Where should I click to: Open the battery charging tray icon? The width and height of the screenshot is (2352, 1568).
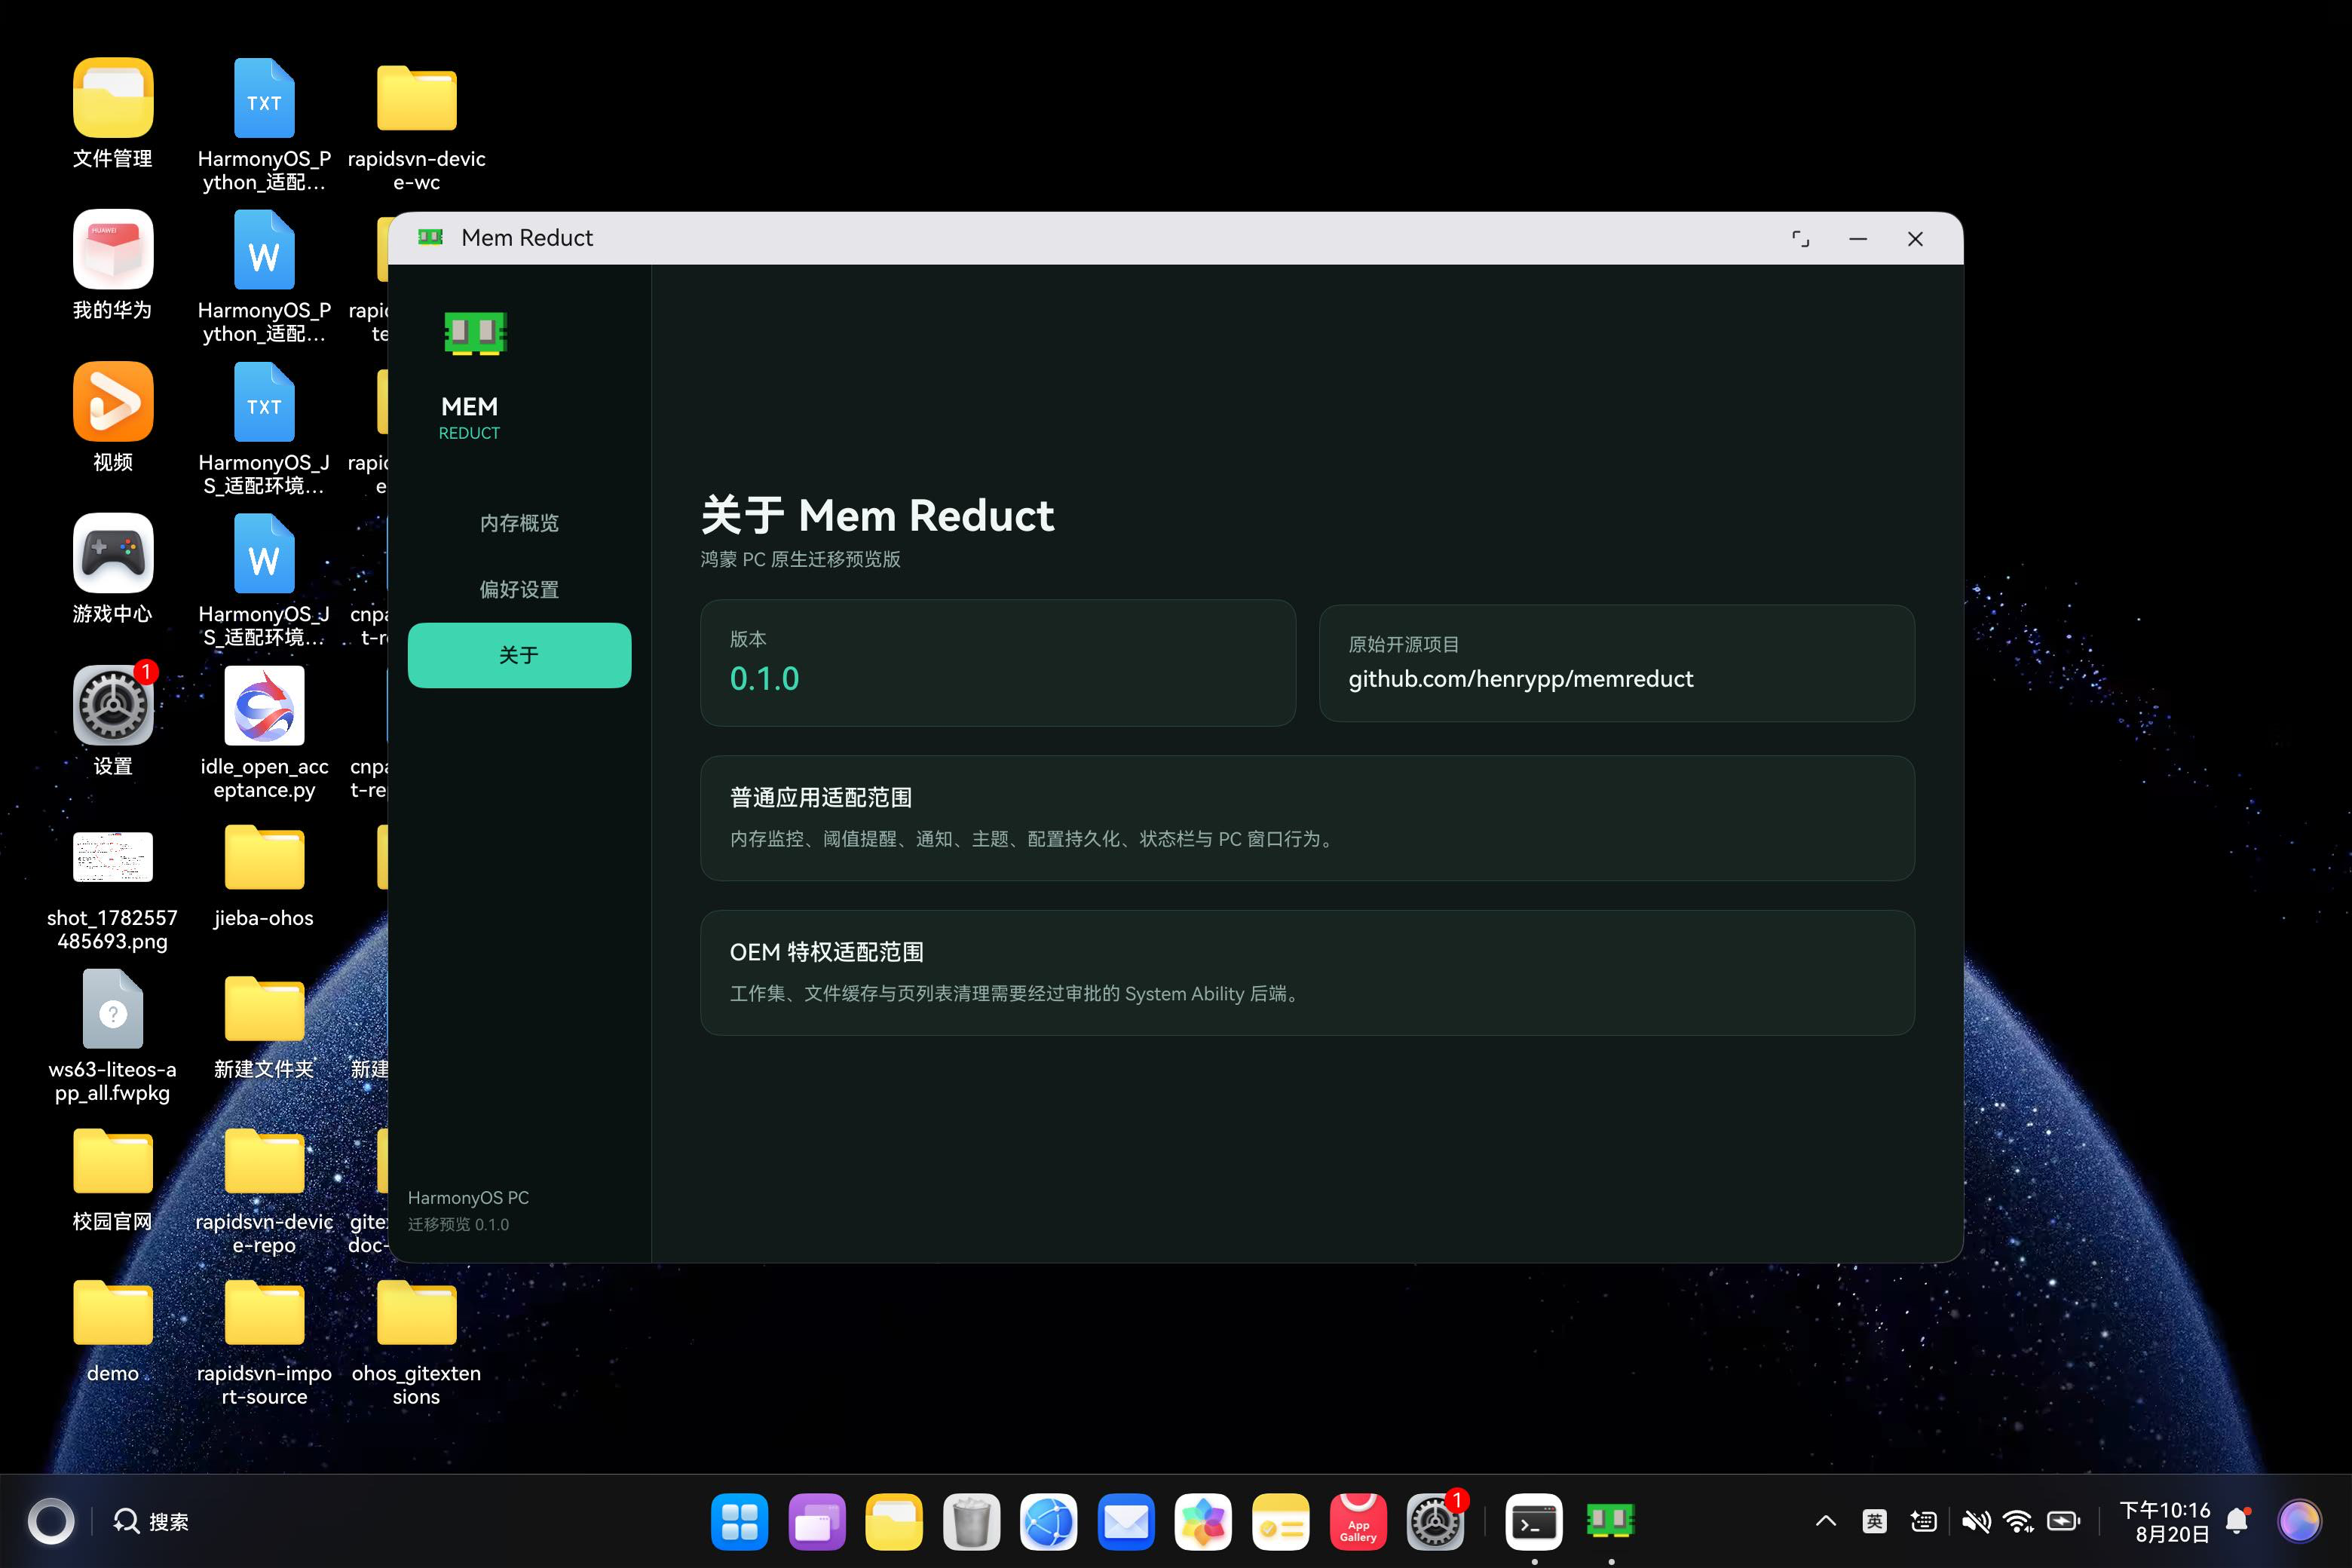coord(2064,1521)
